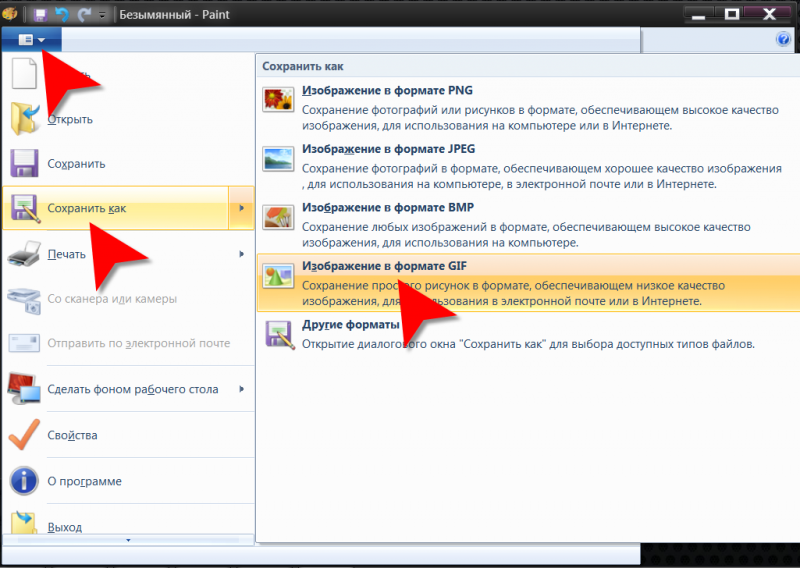This screenshot has width=800, height=568.
Task: Click the Undo arrow in title bar
Action: coord(62,14)
